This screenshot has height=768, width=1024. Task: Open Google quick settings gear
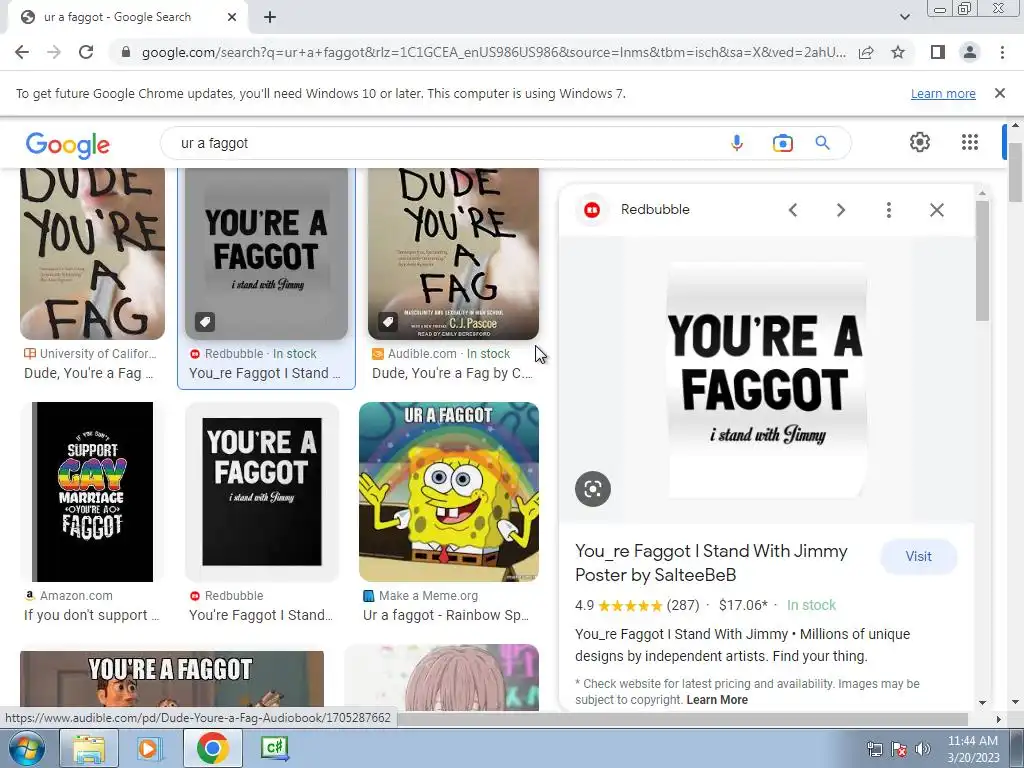point(920,142)
